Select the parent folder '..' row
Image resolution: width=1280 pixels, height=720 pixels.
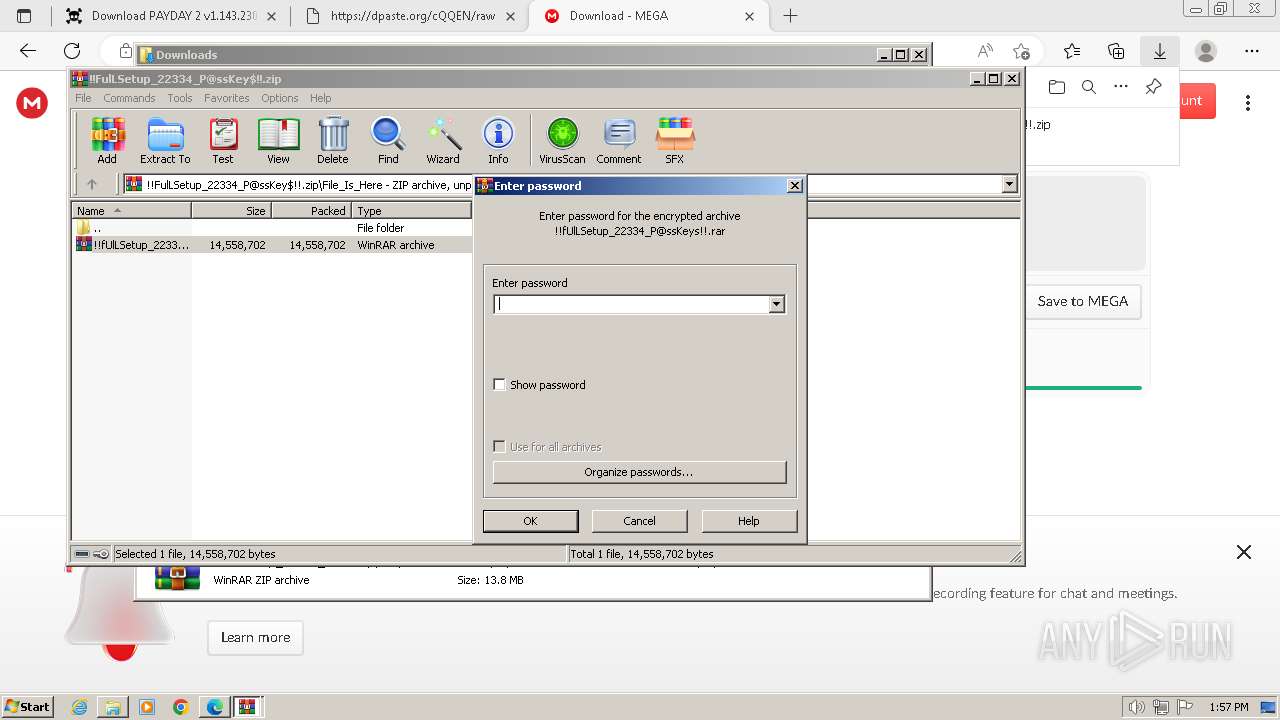click(272, 228)
